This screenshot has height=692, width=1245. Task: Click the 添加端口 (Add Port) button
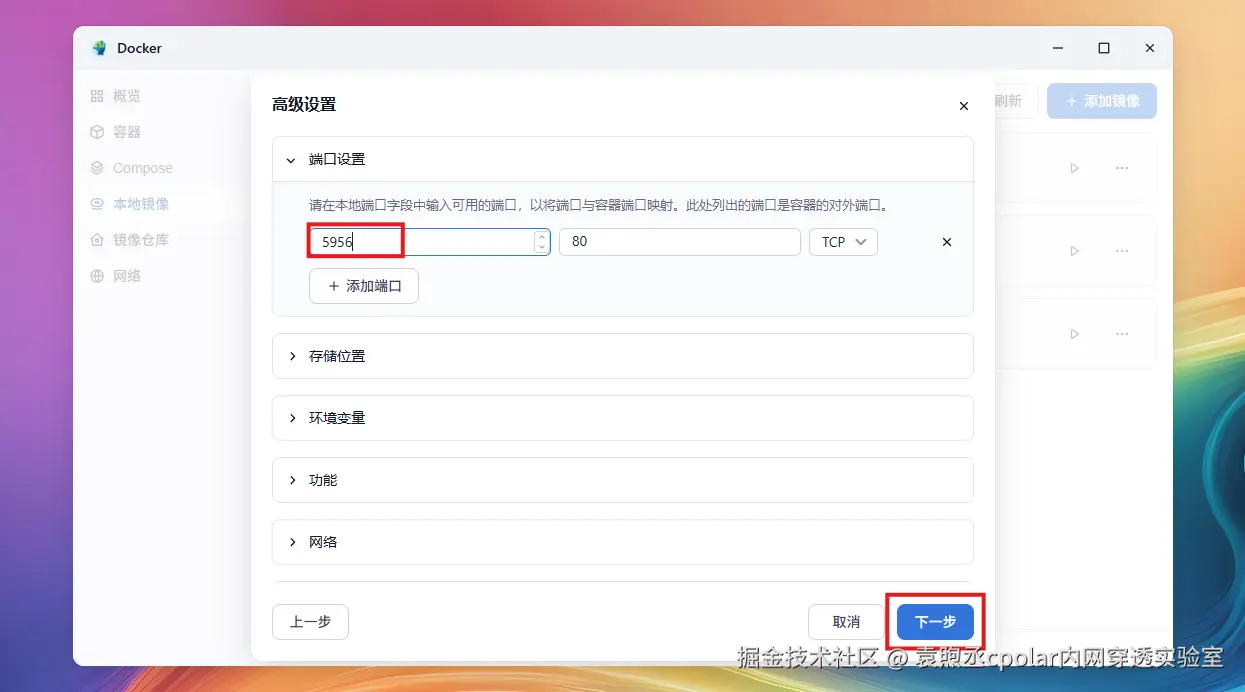tap(363, 286)
